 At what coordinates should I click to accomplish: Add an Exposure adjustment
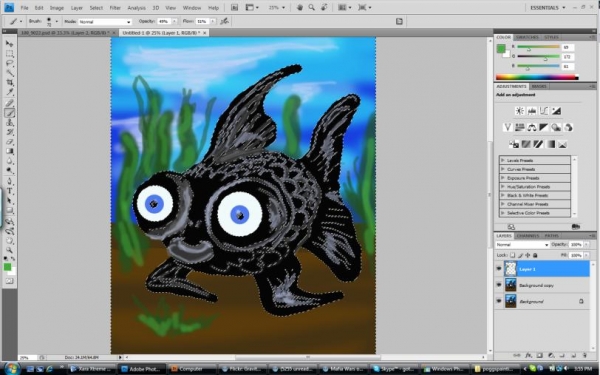coord(556,111)
